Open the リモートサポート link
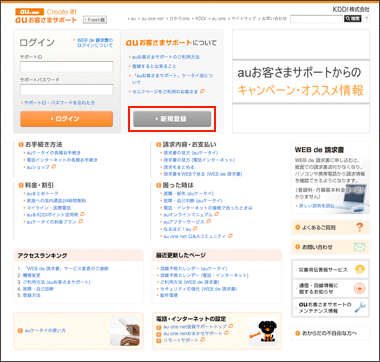This screenshot has width=380, height=362. pyautogui.click(x=181, y=340)
